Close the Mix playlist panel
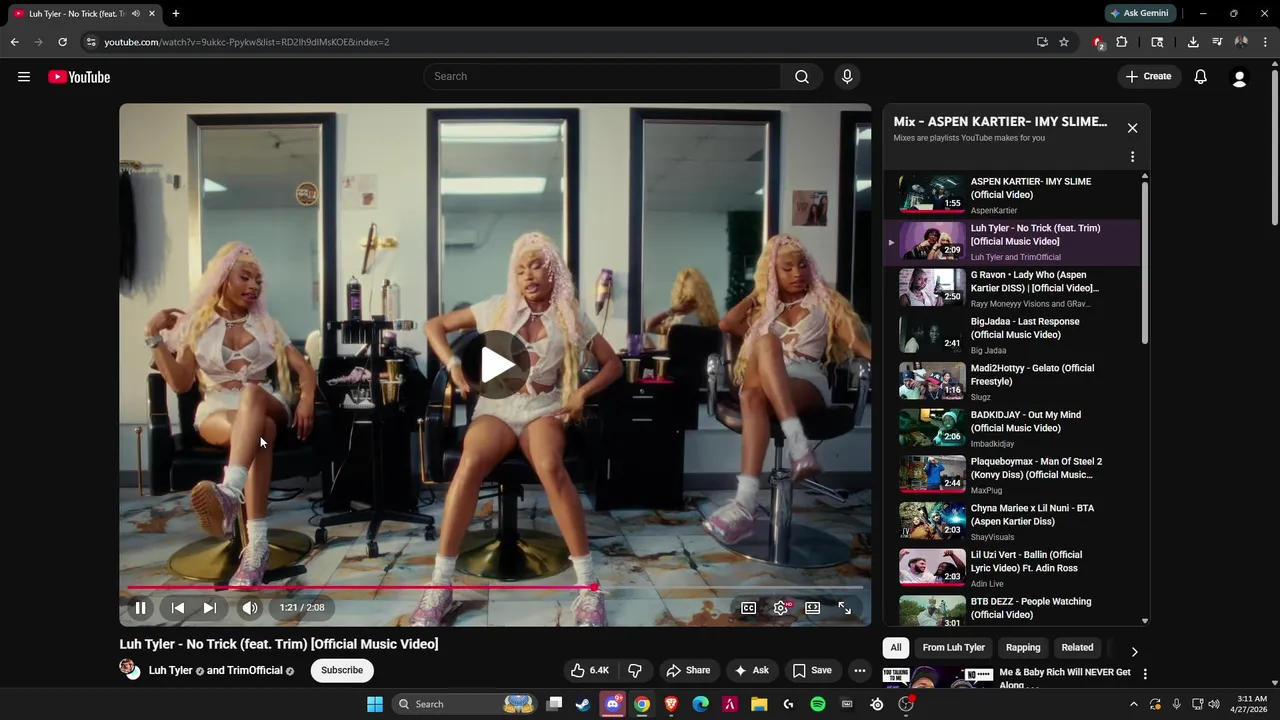Viewport: 1280px width, 720px height. coord(1132,128)
